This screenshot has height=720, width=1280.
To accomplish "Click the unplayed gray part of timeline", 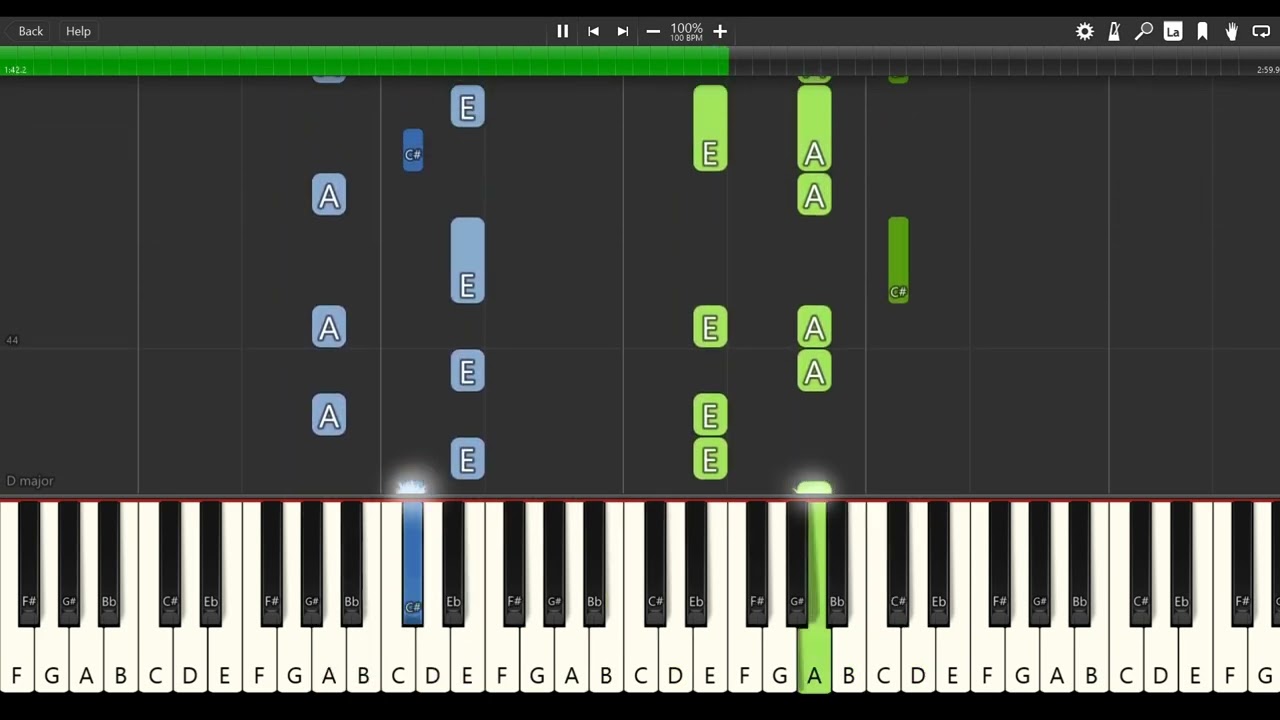I will [x=1004, y=60].
